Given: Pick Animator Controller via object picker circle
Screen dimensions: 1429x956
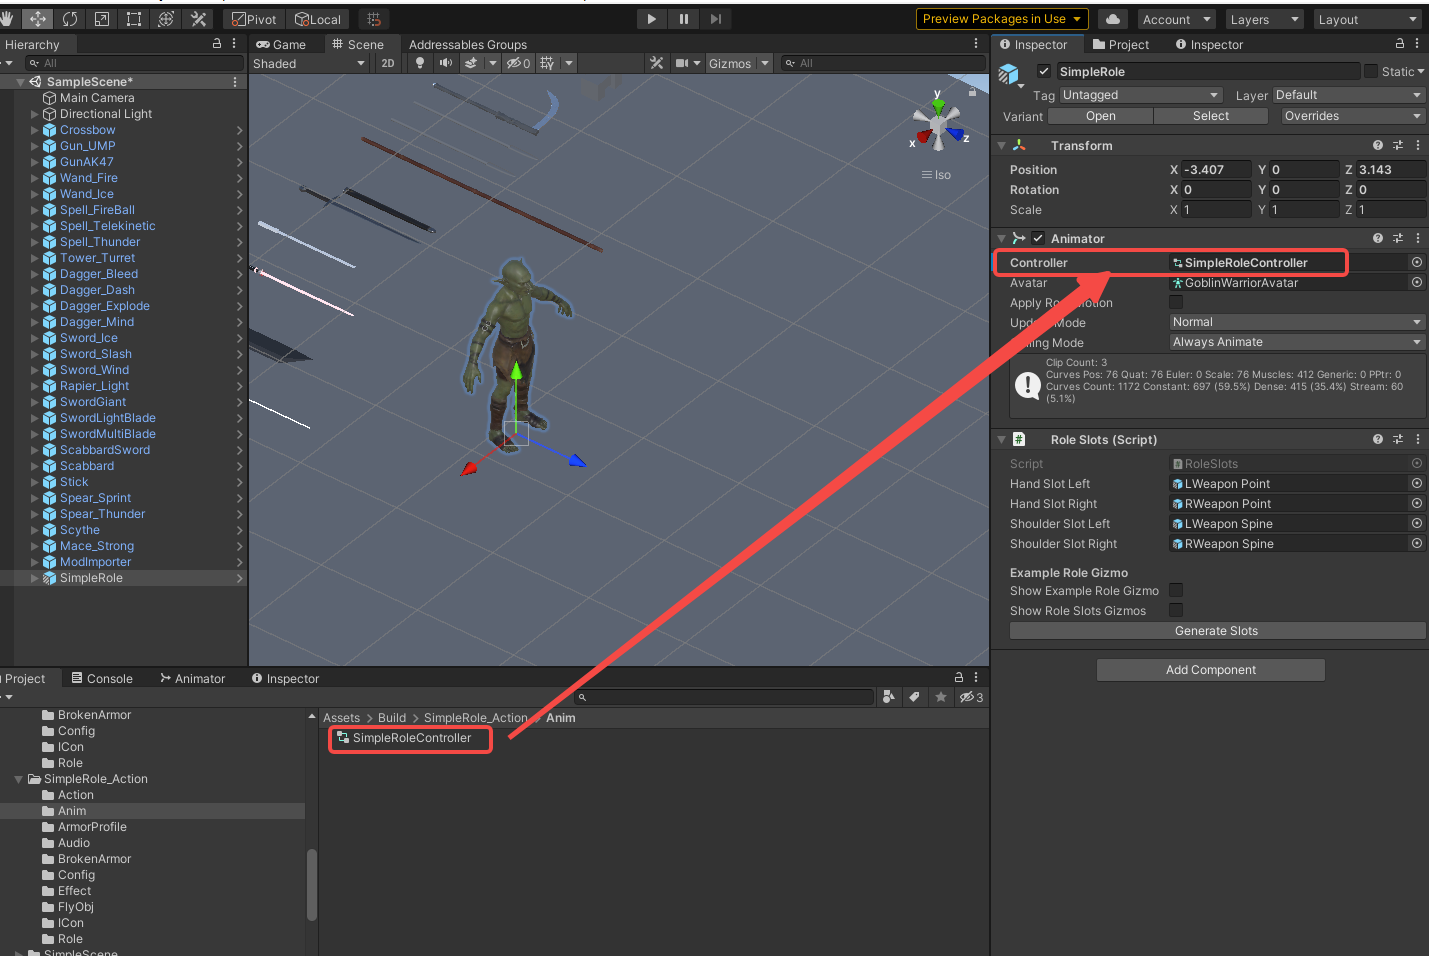Looking at the screenshot, I should coord(1417,262).
